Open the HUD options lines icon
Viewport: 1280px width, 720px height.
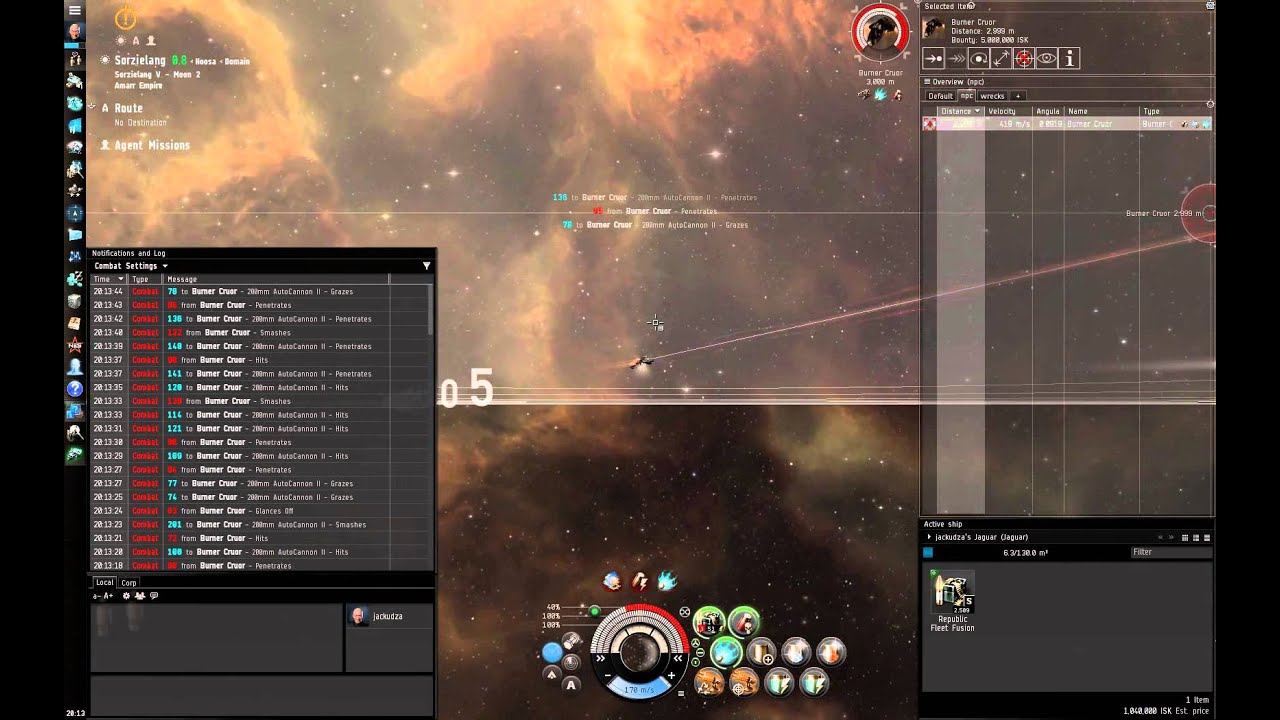[681, 693]
